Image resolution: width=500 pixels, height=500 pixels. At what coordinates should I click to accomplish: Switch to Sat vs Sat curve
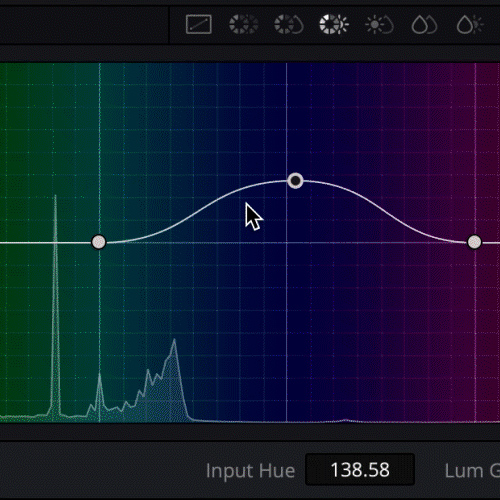[424, 24]
